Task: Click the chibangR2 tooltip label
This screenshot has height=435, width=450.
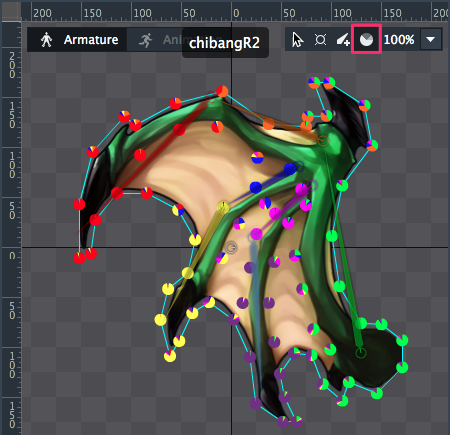Action: pos(225,42)
